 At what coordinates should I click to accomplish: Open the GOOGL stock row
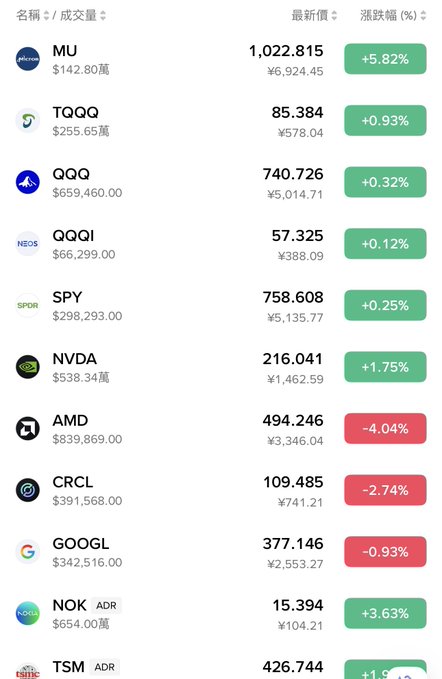(221, 552)
